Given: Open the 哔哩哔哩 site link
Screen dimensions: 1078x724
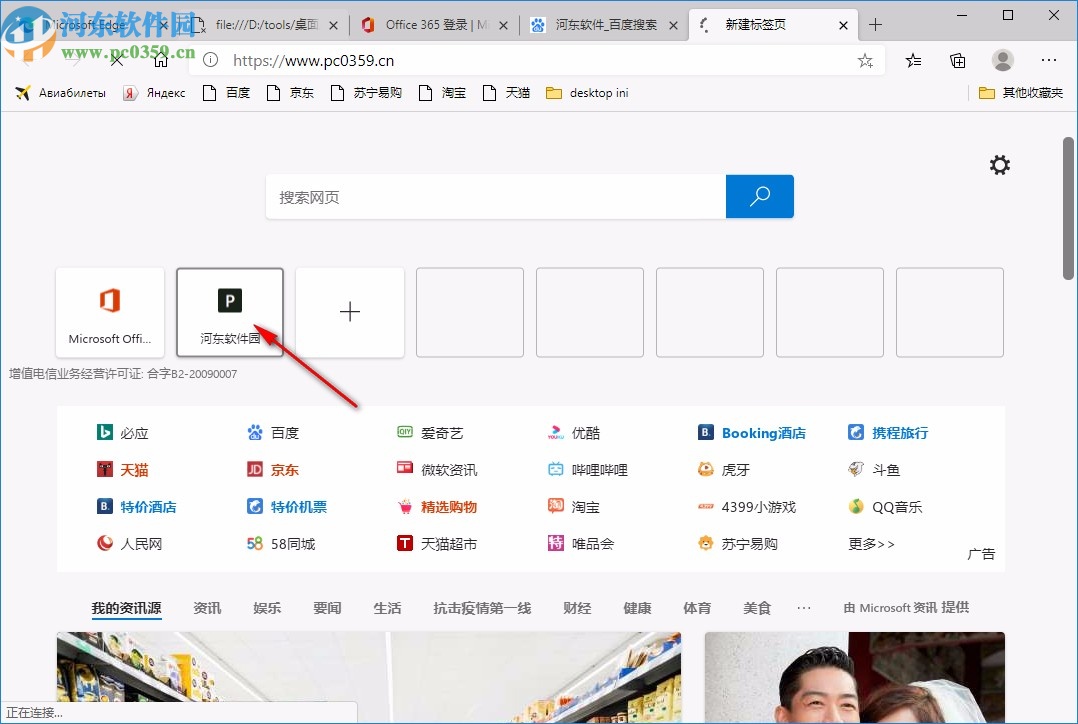Looking at the screenshot, I should pyautogui.click(x=596, y=469).
